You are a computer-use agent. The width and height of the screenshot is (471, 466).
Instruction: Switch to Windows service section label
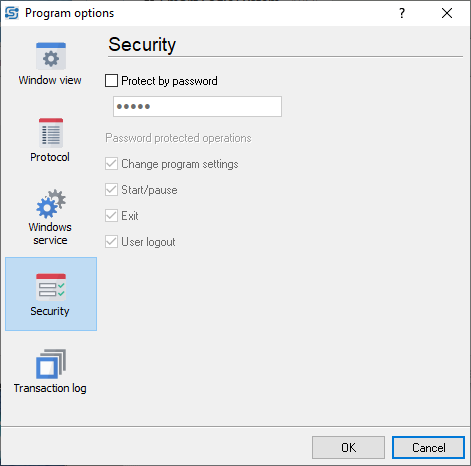pyautogui.click(x=50, y=234)
